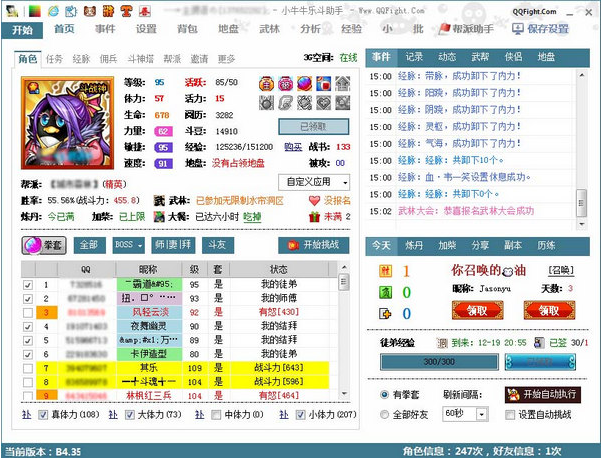Click the 300/300 apprentice experience progress bar
The width and height of the screenshot is (602, 458).
(x=439, y=362)
